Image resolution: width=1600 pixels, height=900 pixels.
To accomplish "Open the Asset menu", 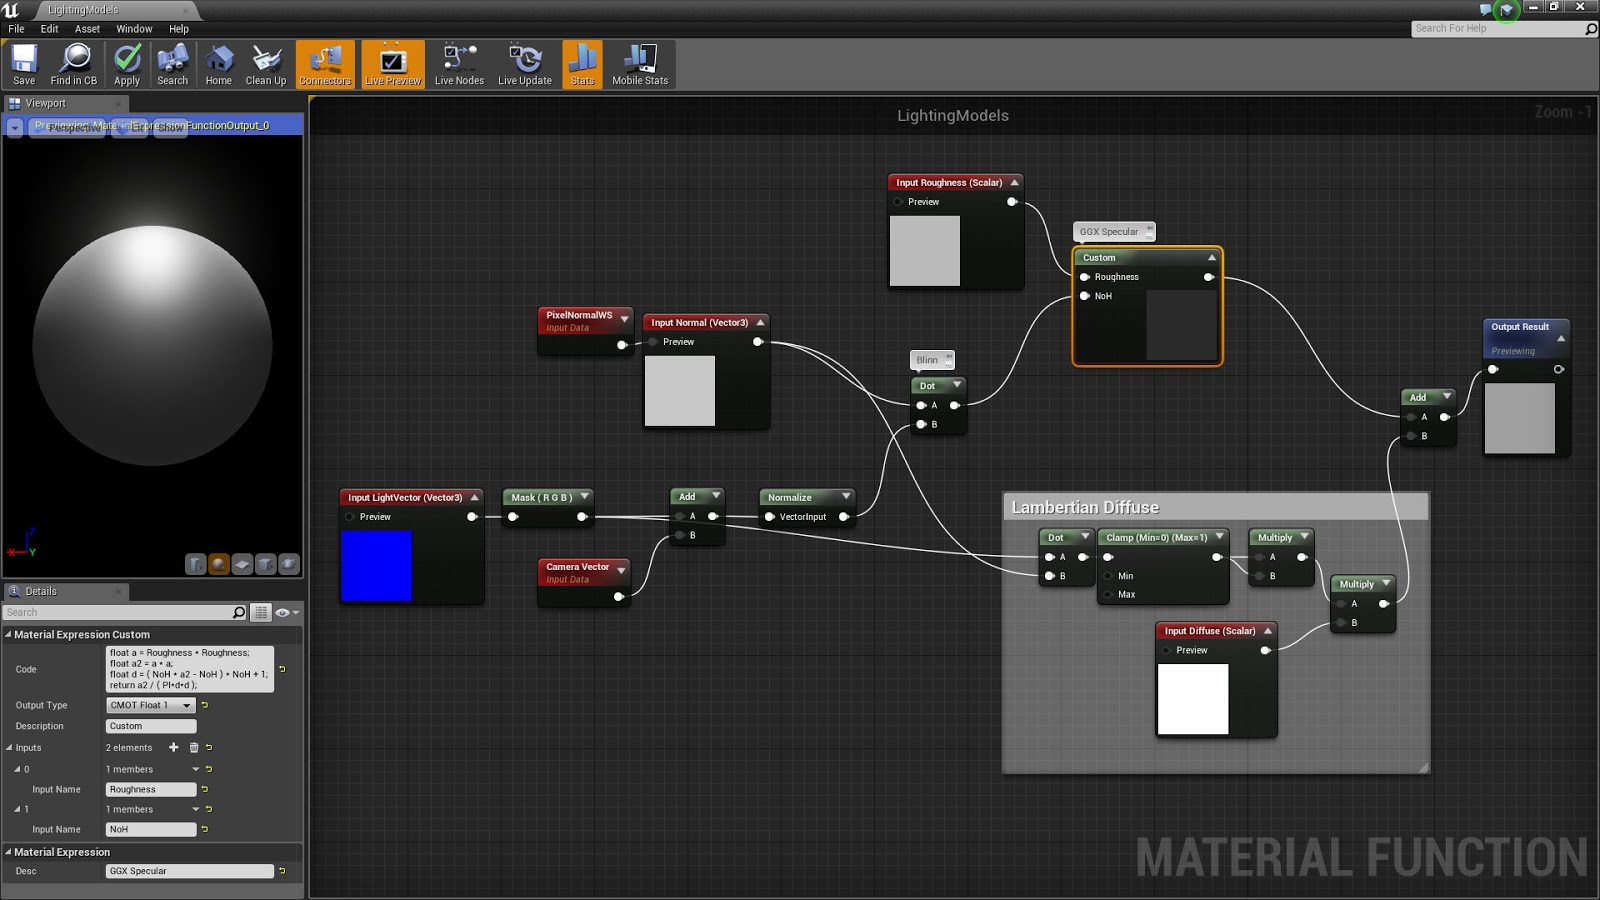I will tap(87, 29).
